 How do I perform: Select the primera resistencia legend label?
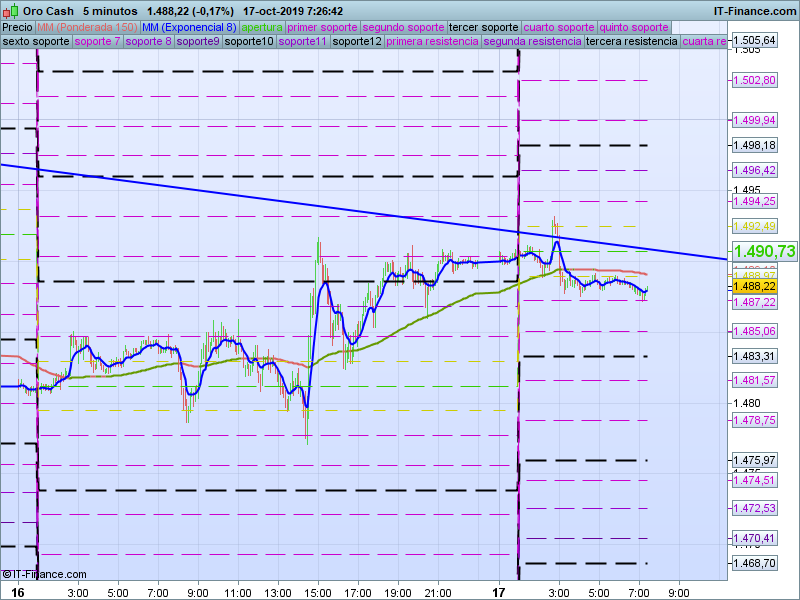coord(431,42)
